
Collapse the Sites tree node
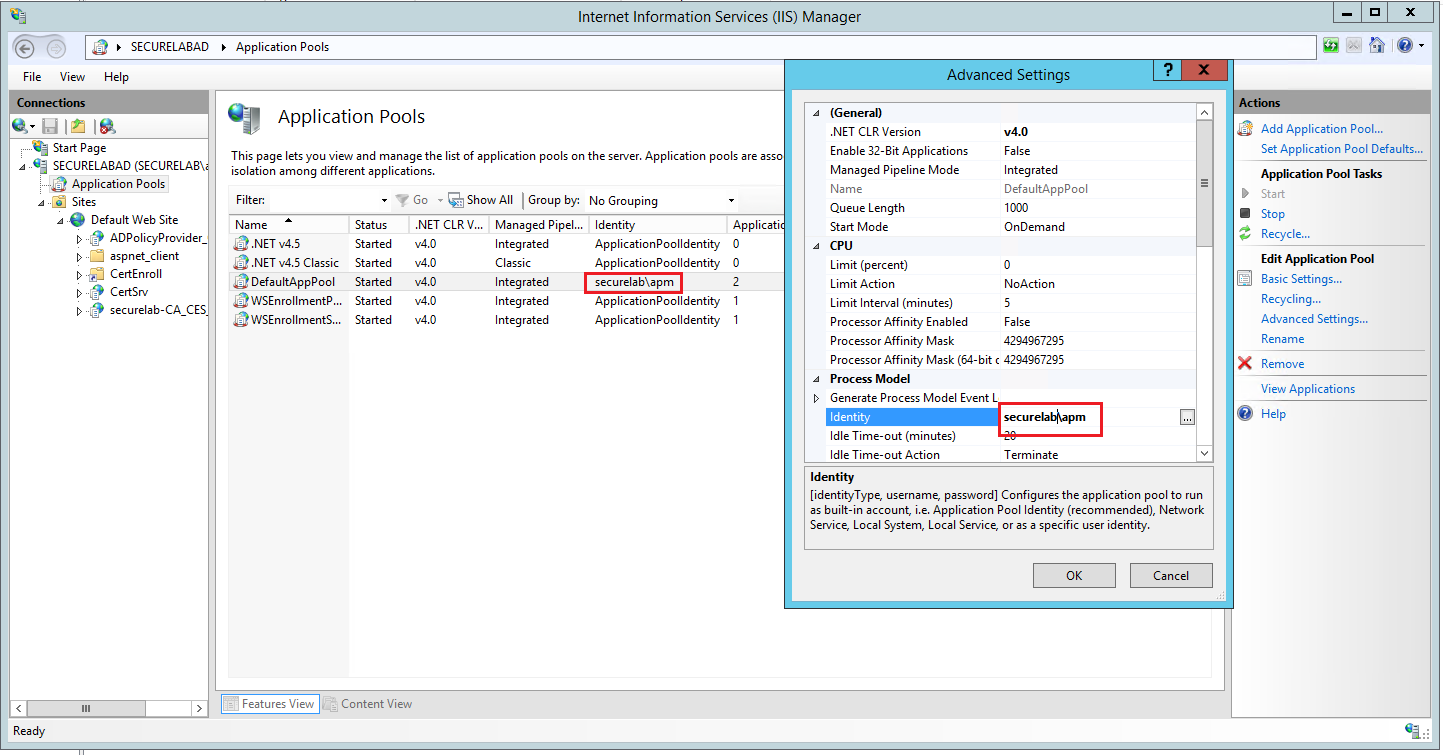(x=42, y=202)
